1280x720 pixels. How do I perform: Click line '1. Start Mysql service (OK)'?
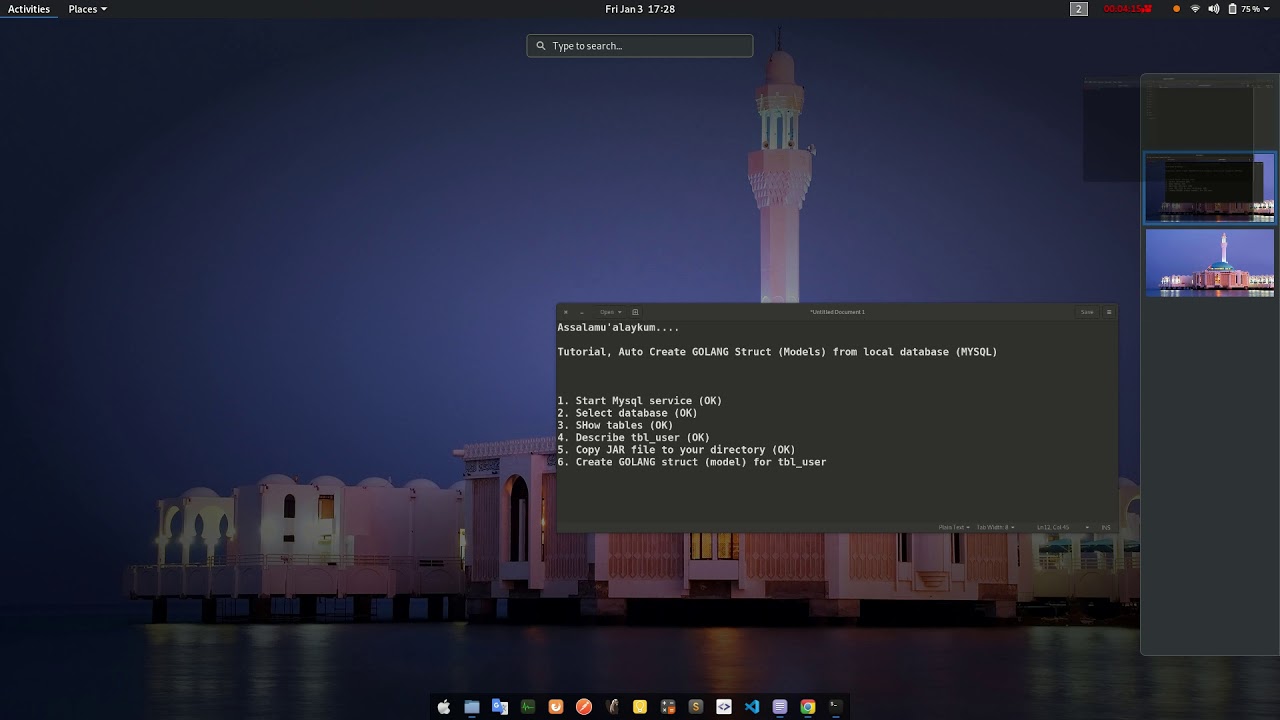639,401
